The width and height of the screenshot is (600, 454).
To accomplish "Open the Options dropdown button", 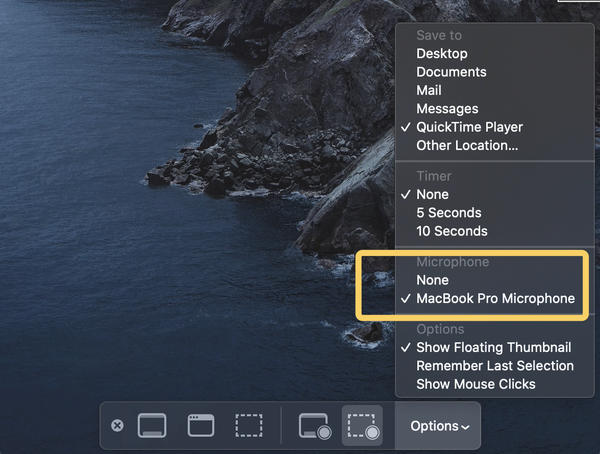I will 439,426.
